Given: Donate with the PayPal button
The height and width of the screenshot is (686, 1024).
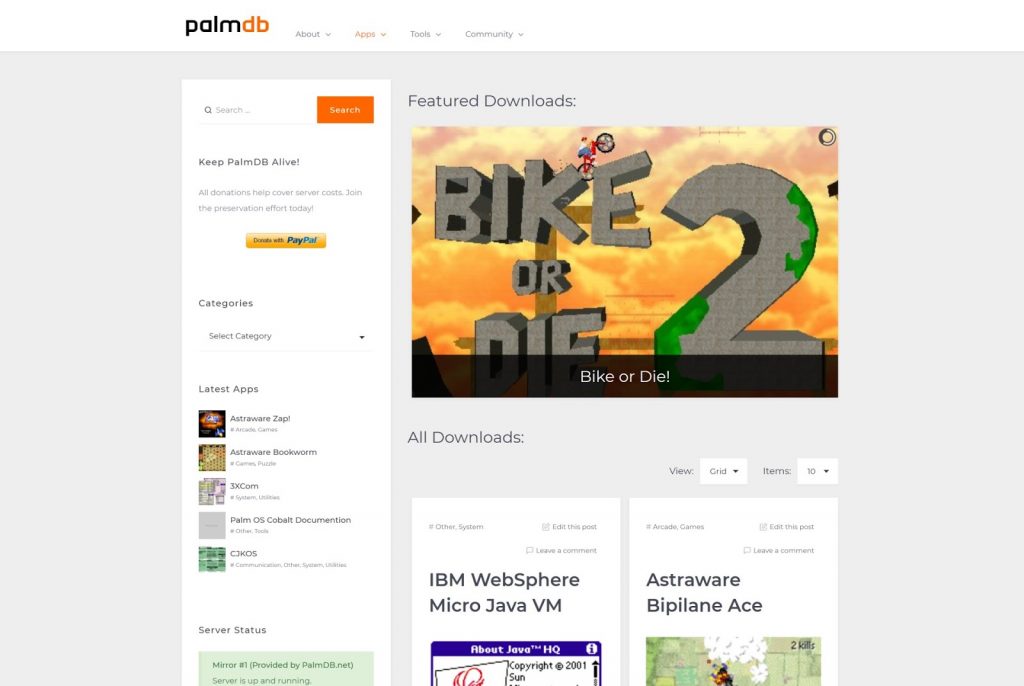Looking at the screenshot, I should pyautogui.click(x=285, y=240).
